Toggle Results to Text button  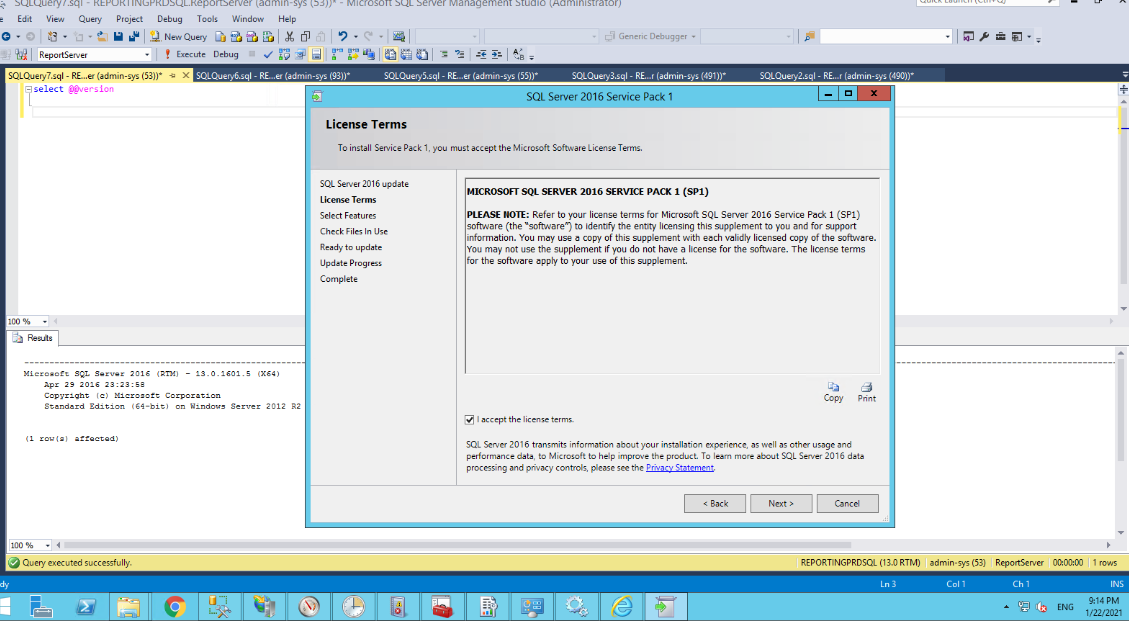pos(390,54)
